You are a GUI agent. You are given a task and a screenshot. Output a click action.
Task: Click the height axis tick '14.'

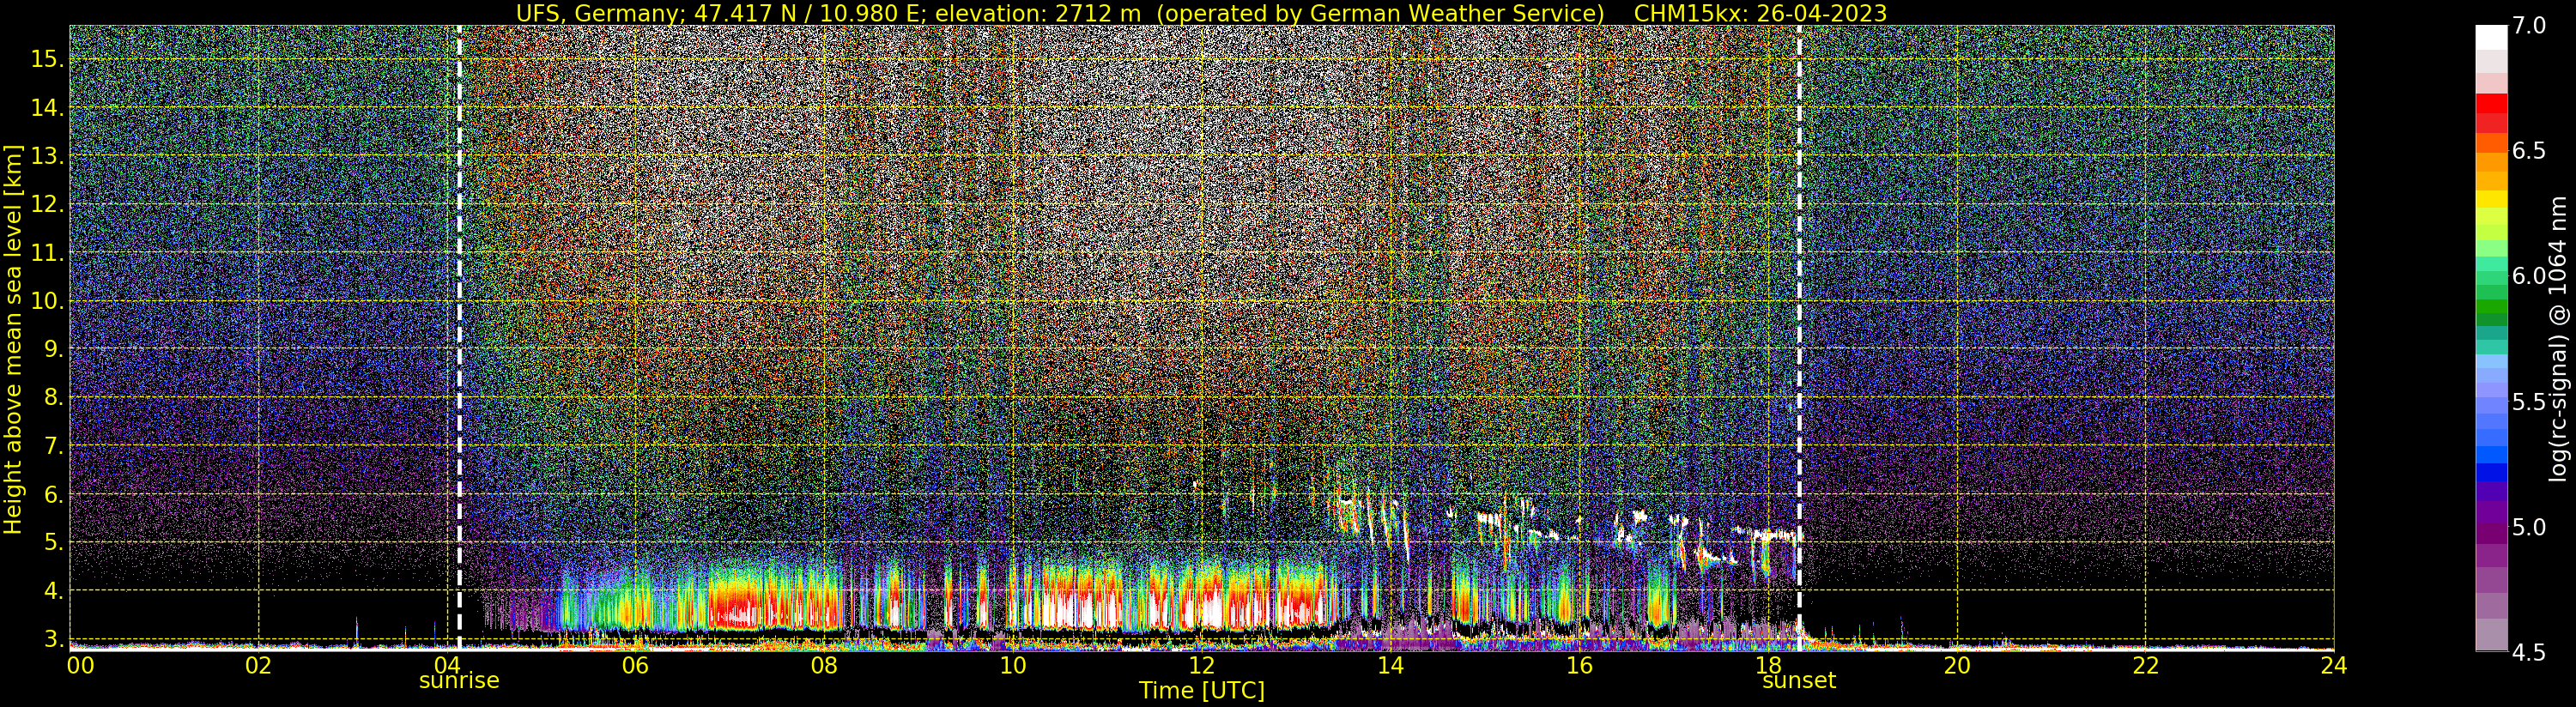(x=46, y=108)
